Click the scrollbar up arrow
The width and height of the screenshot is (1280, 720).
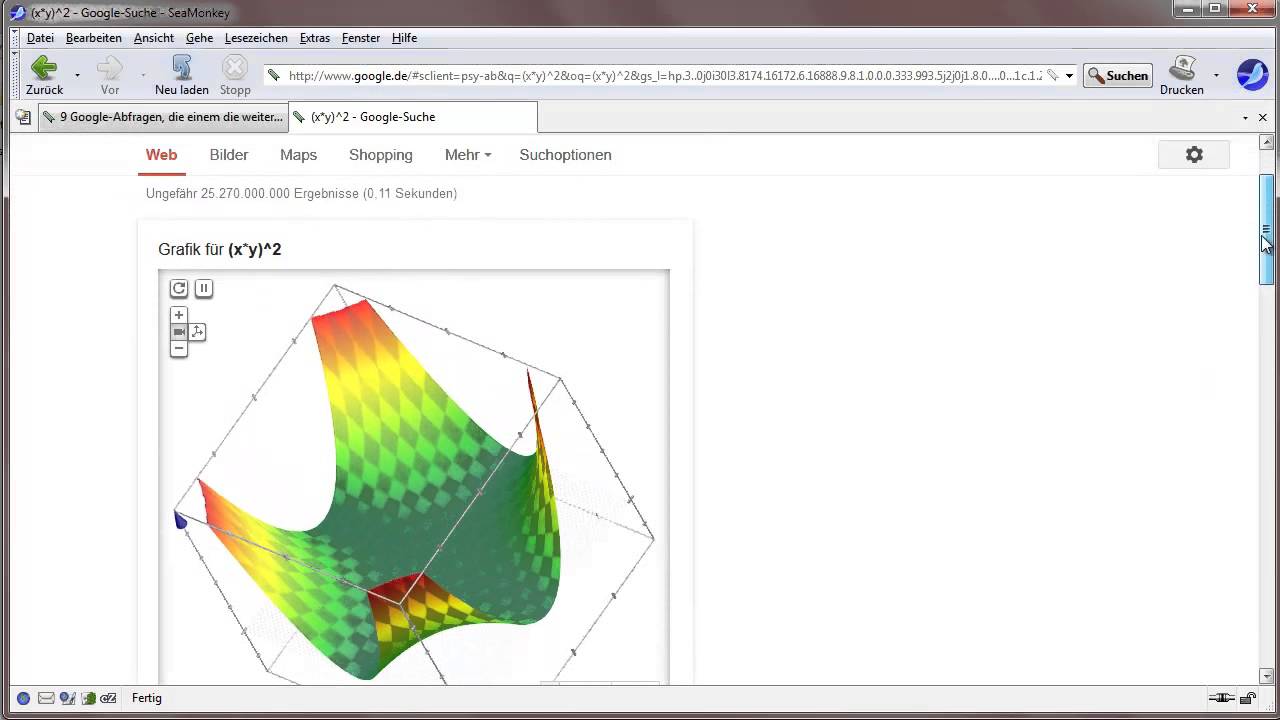coord(1266,142)
